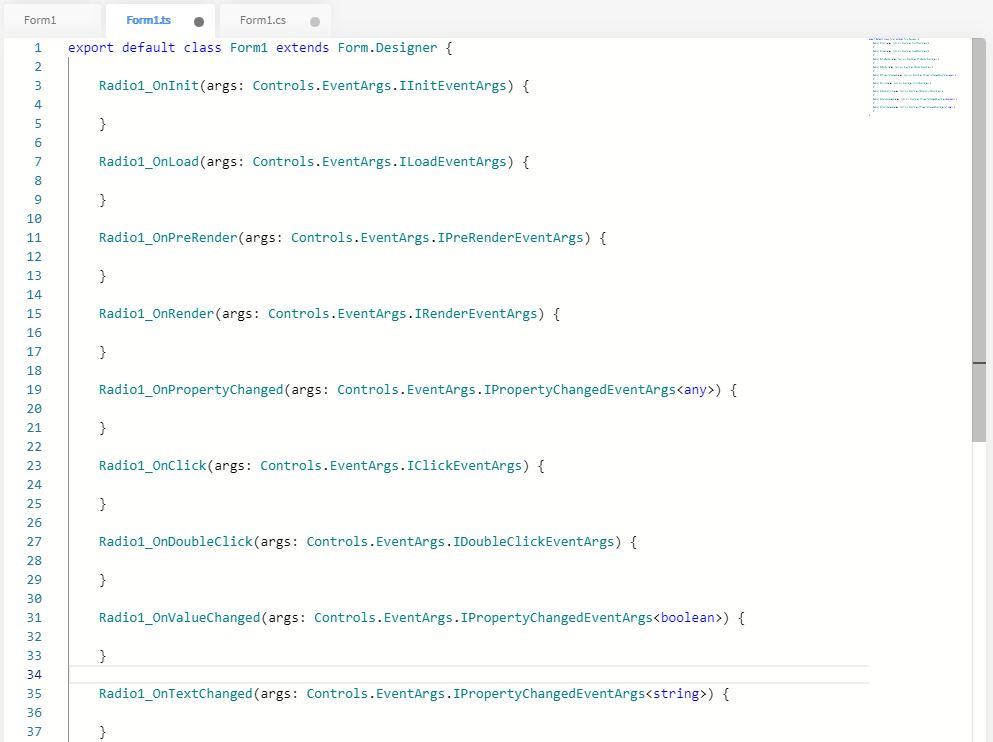Click the unsaved dot on Form1.ts tab
The height and width of the screenshot is (742, 993).
199,21
